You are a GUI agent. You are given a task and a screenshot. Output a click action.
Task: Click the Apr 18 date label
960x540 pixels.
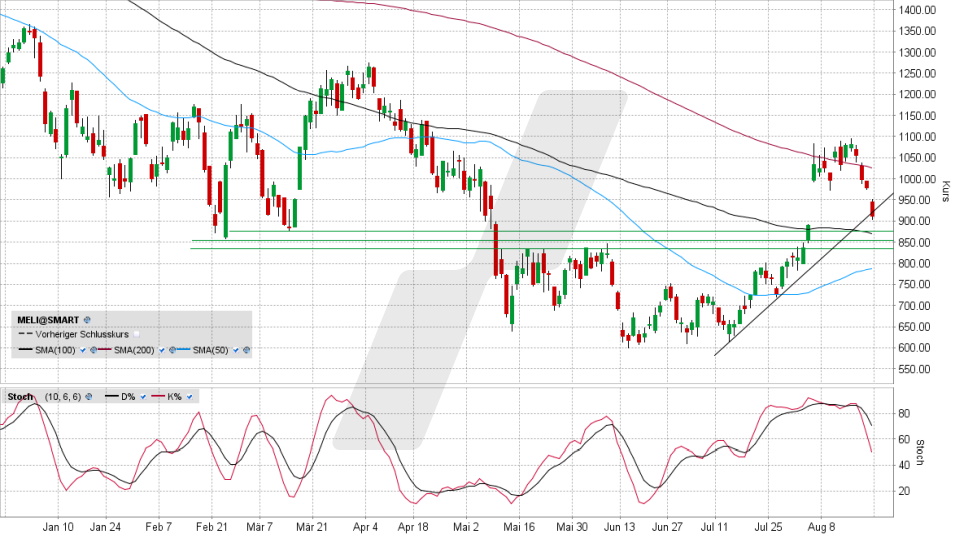click(413, 527)
